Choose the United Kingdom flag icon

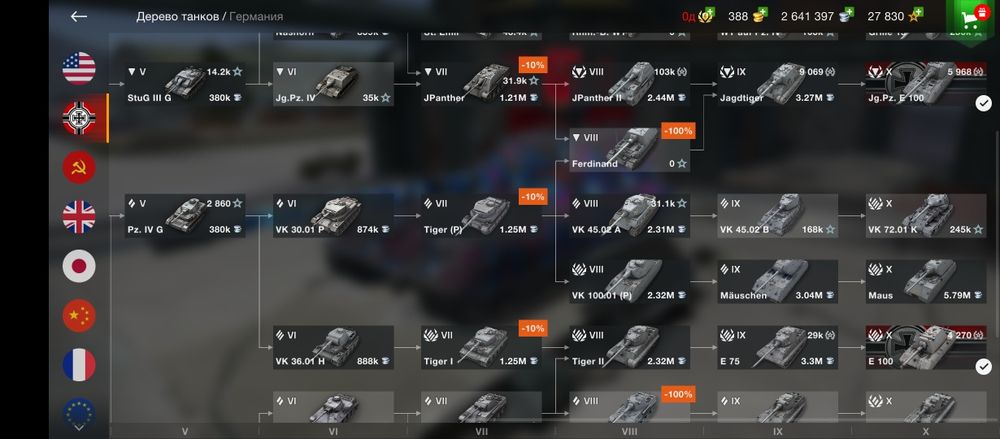(x=79, y=217)
